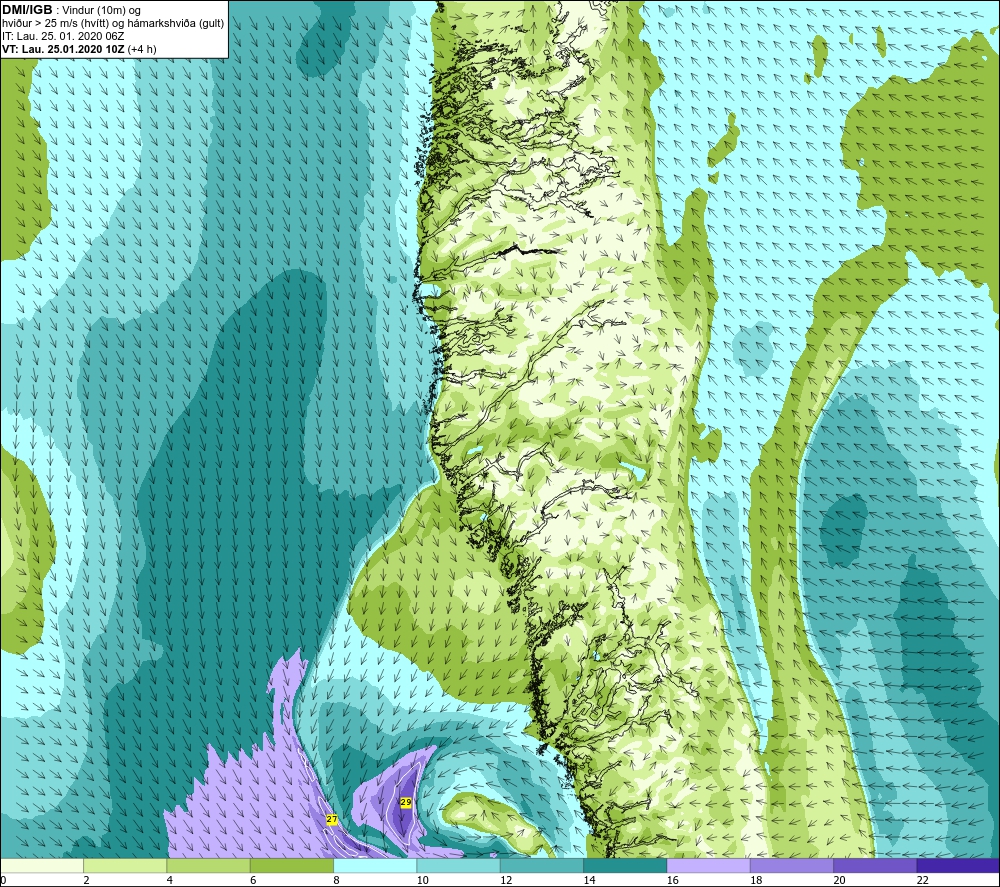Click the legend scale number 14
The image size is (1000, 887).
click(589, 880)
